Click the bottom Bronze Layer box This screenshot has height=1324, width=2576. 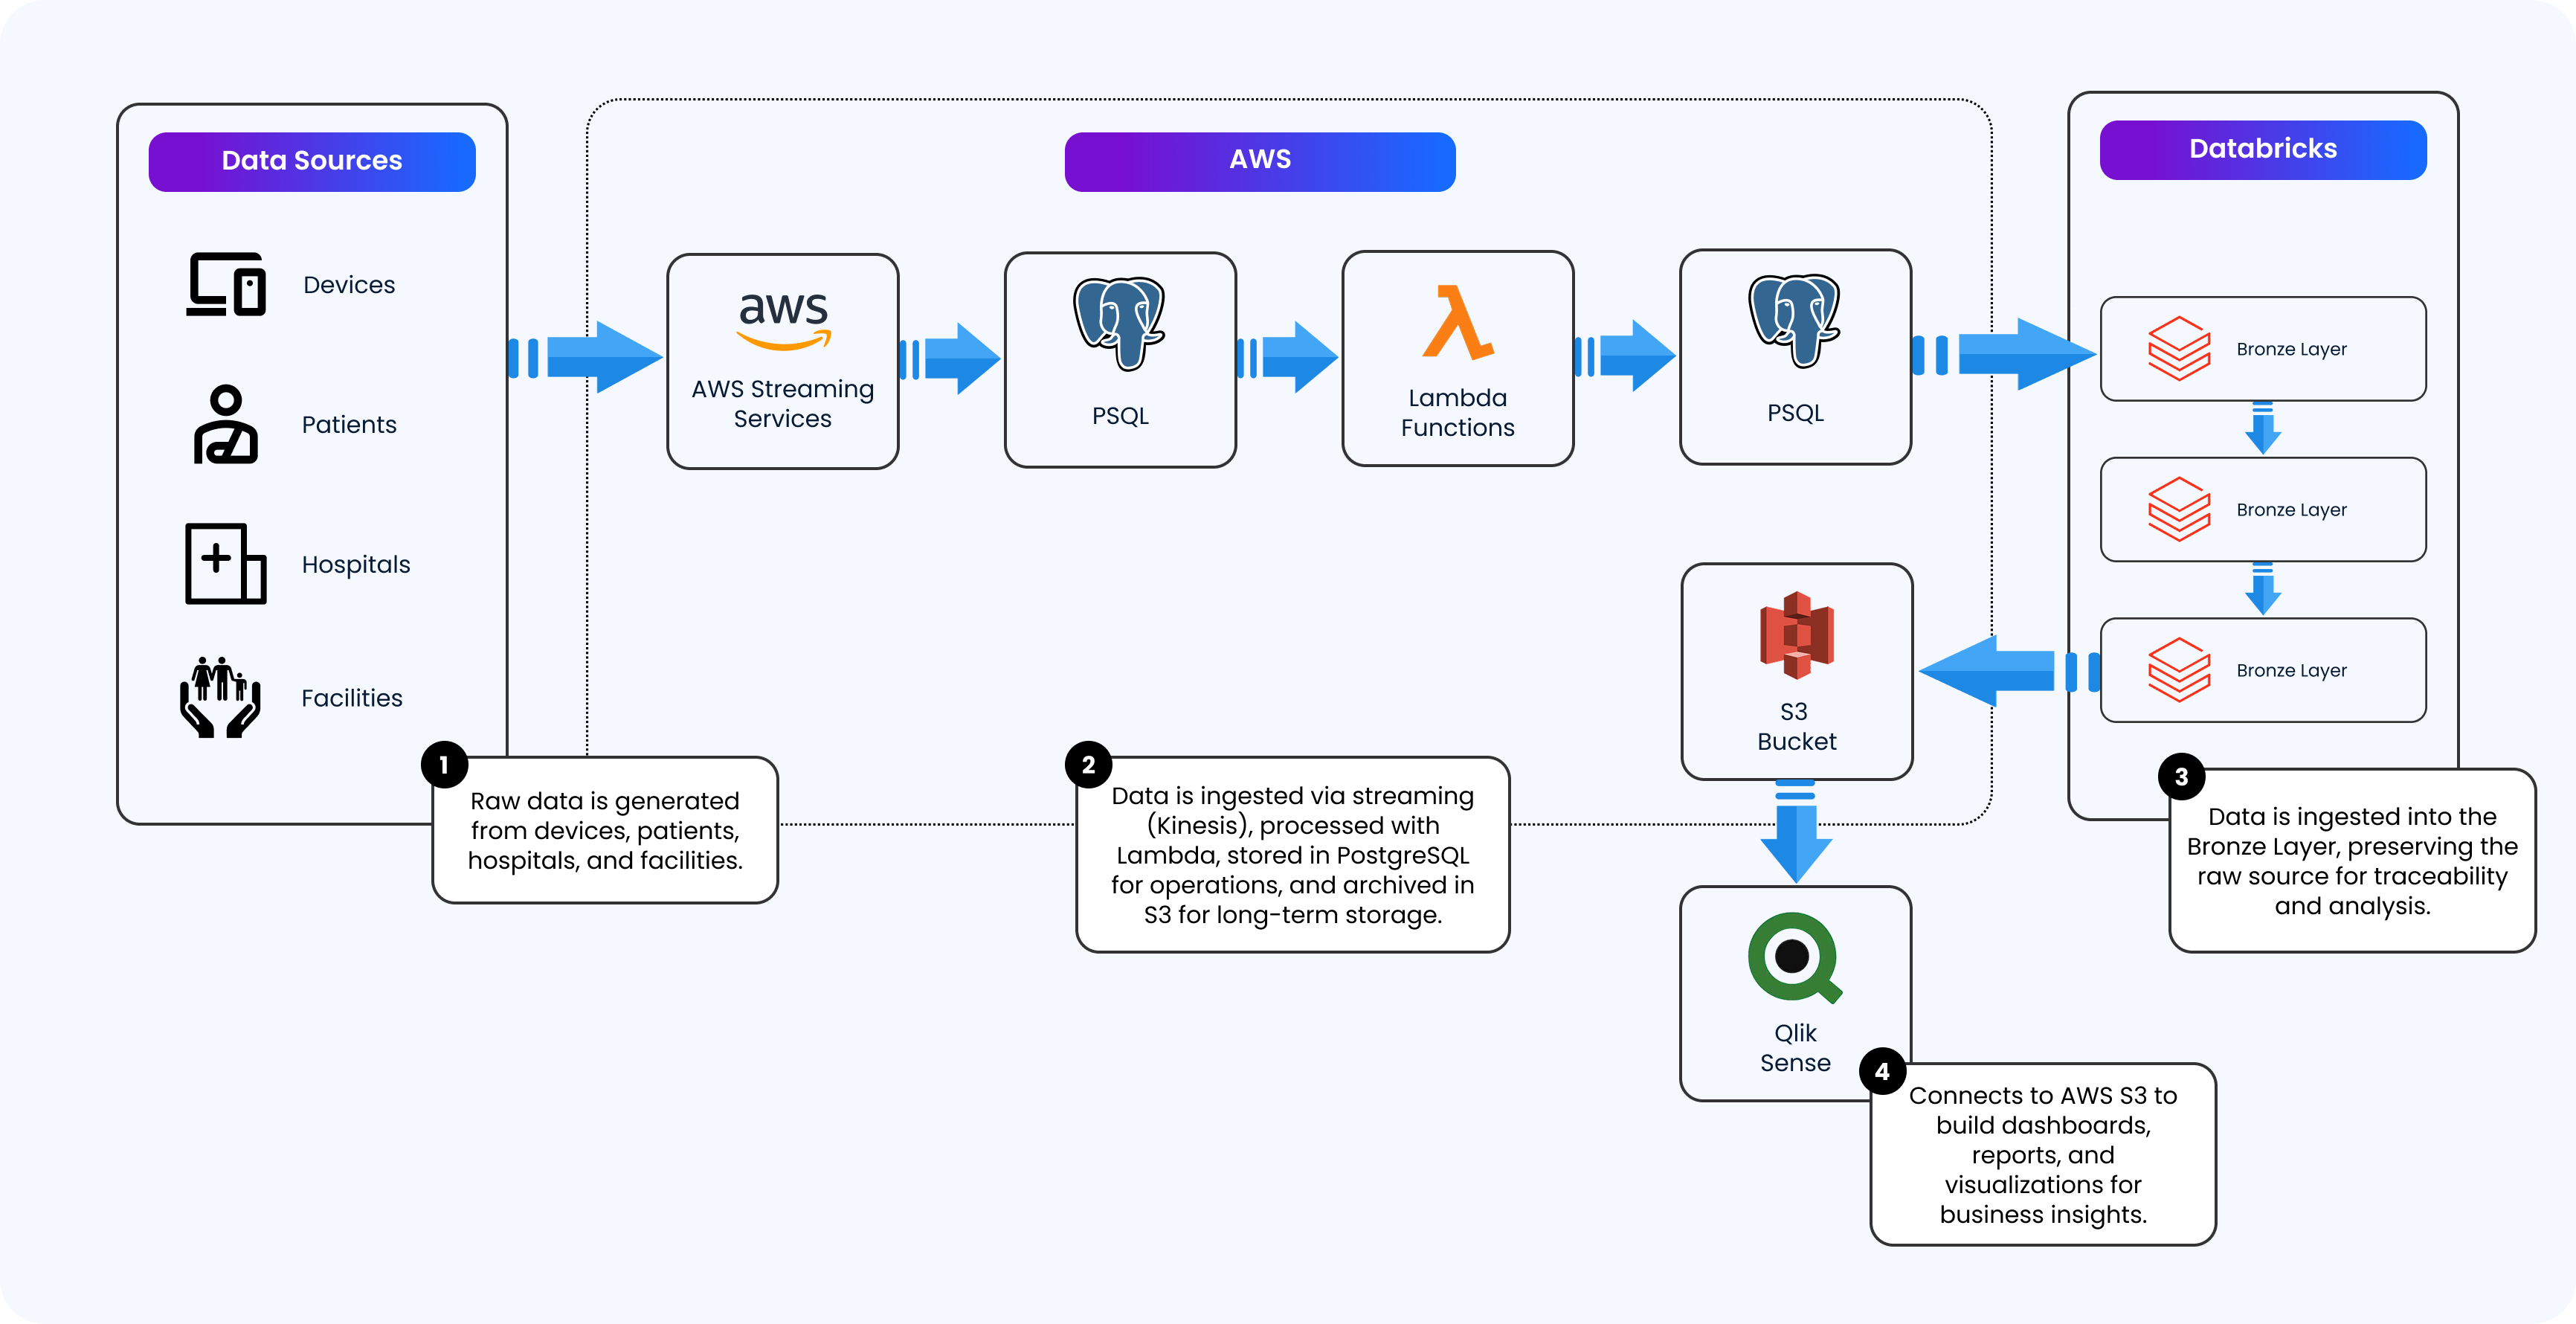(x=2262, y=670)
